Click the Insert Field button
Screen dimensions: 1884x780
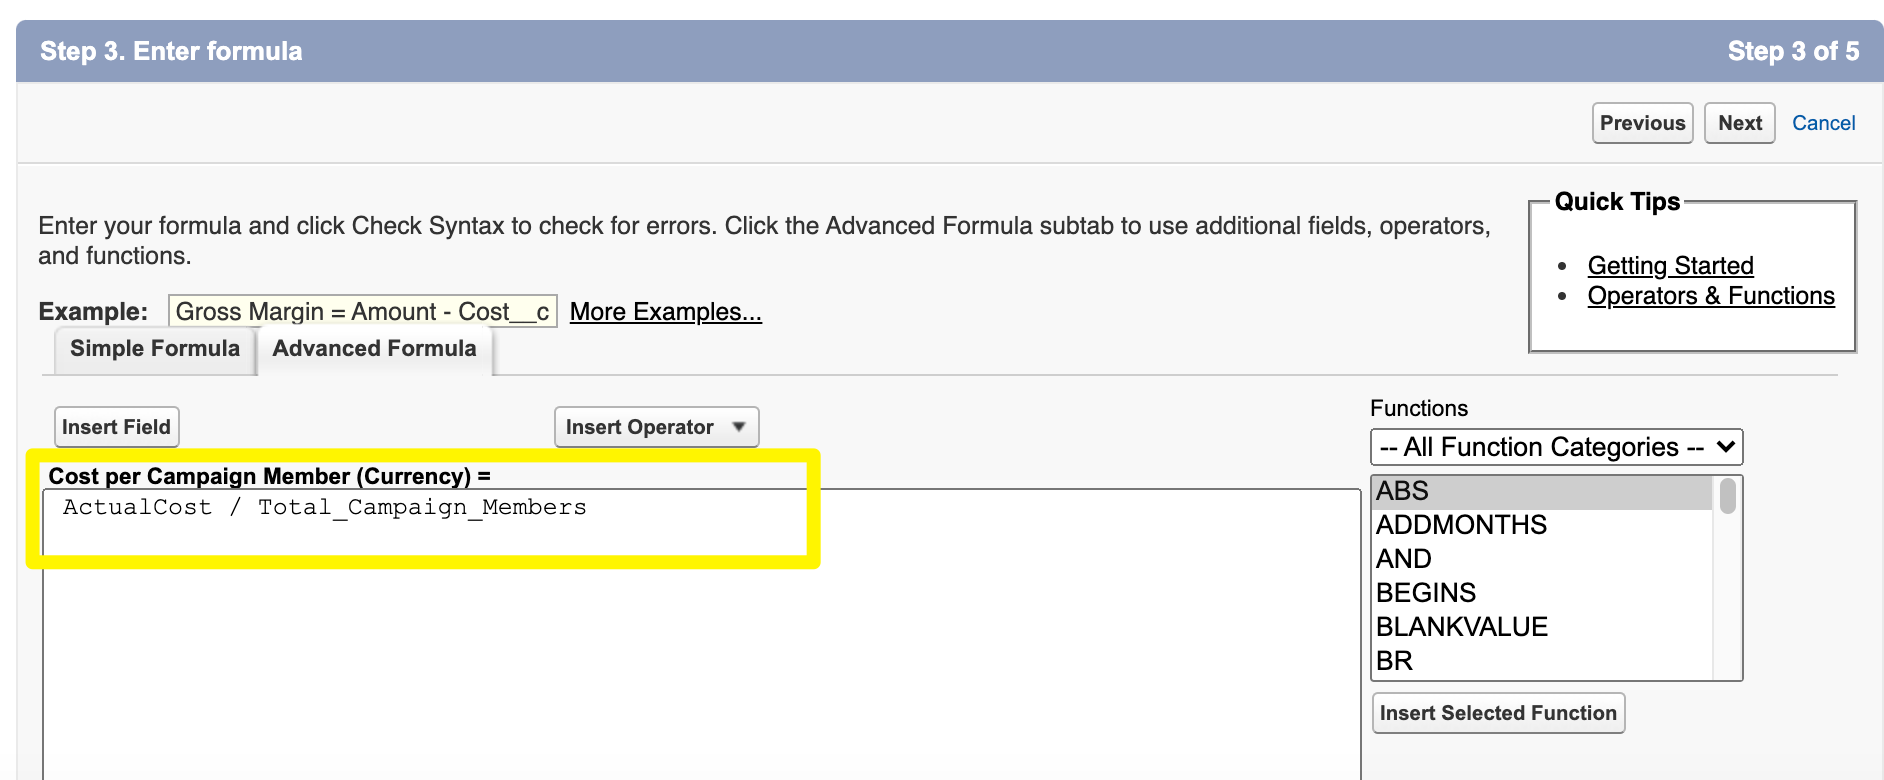pos(116,427)
